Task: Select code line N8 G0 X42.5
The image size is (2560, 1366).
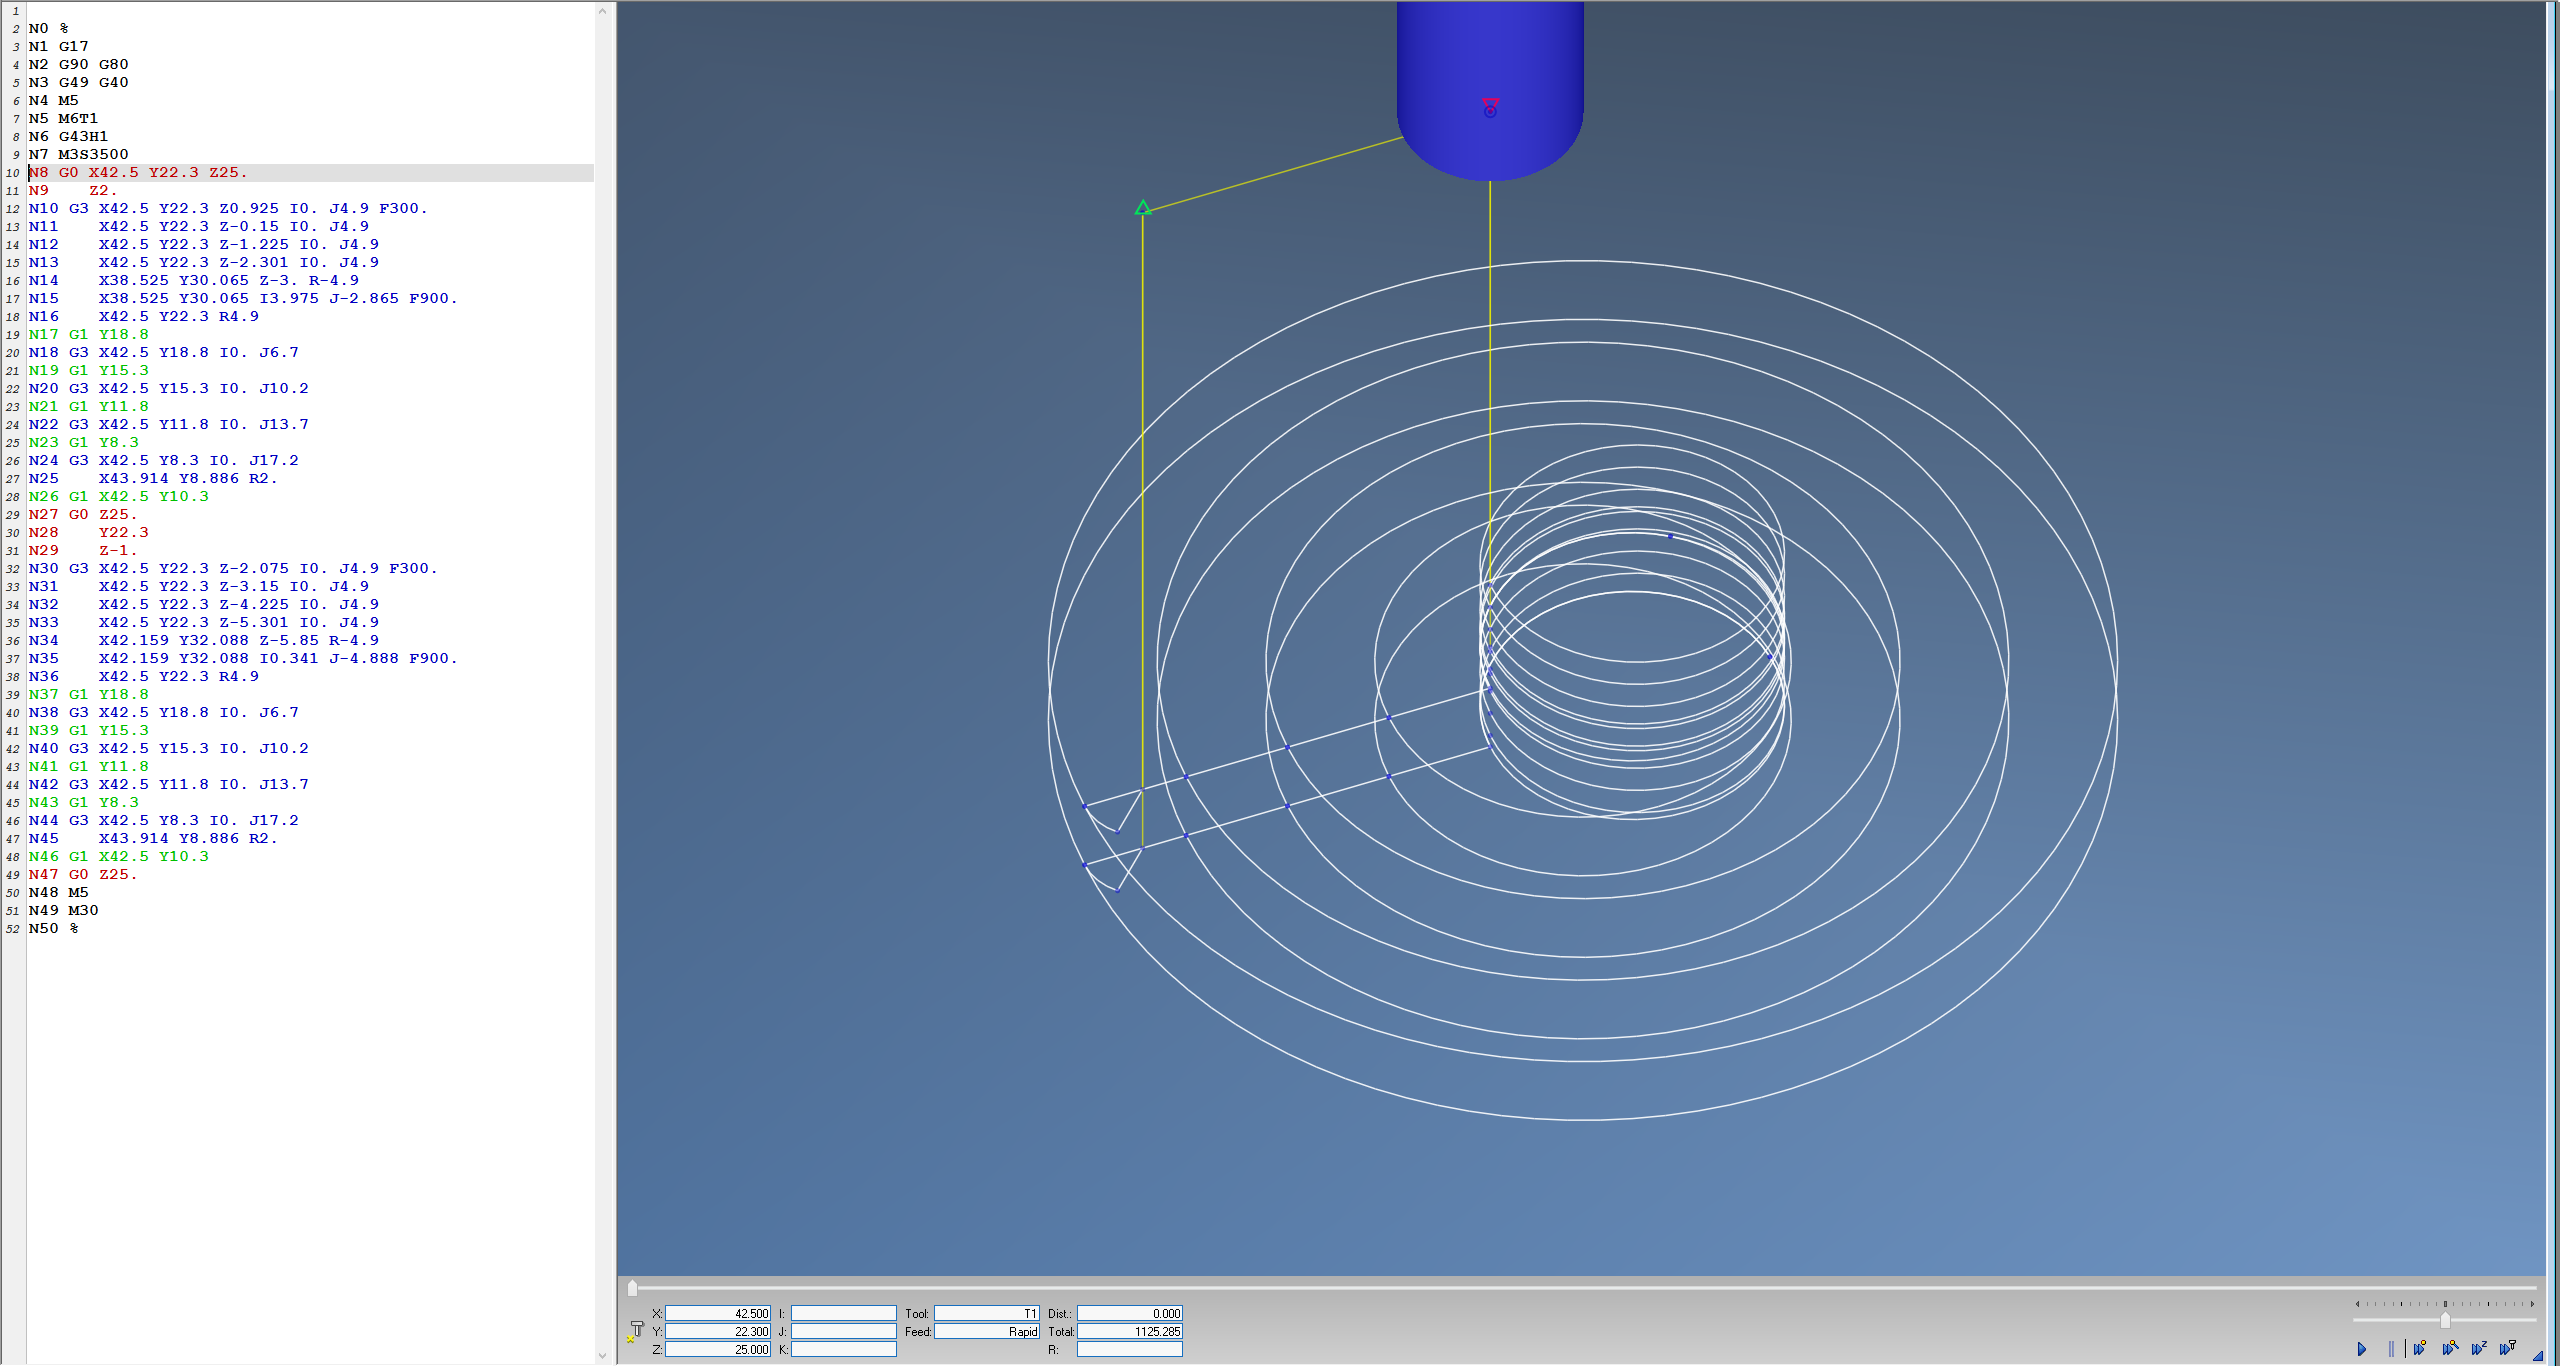Action: click(138, 173)
